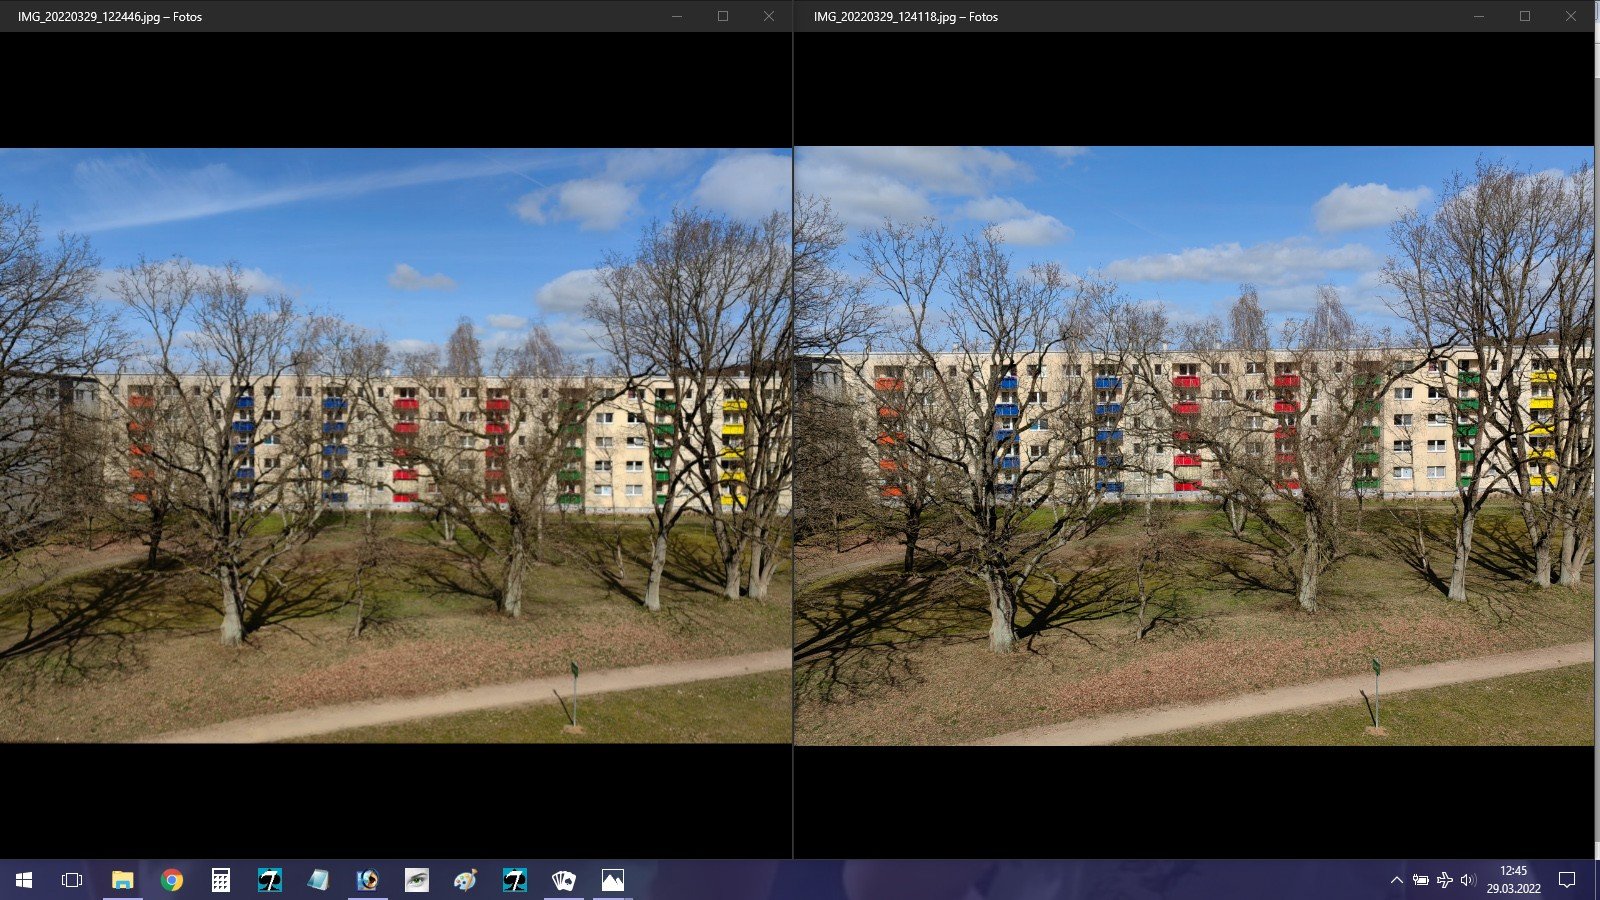Click the photo in the IMG_20220329_124118 window
Viewport: 1600px width, 900px height.
click(x=1194, y=446)
